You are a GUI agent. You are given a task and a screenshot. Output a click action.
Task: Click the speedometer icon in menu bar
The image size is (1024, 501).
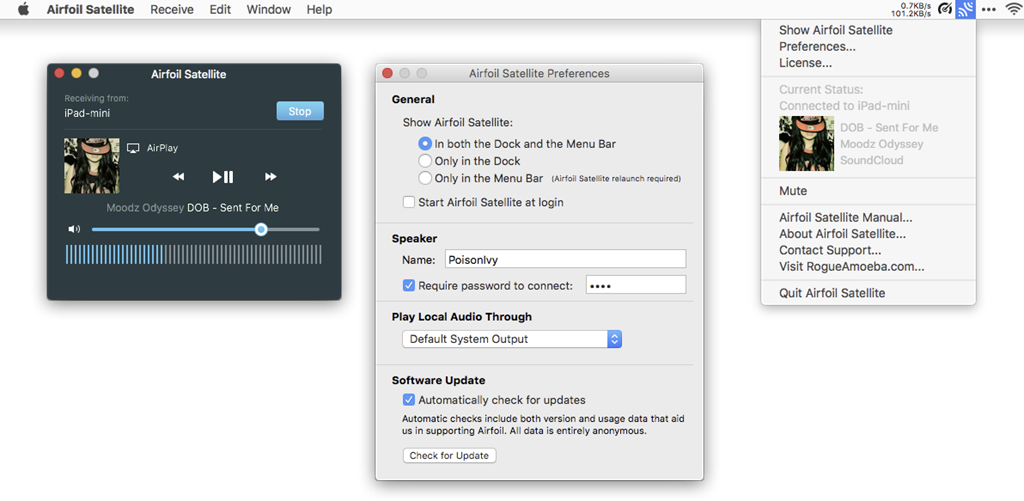pos(944,9)
